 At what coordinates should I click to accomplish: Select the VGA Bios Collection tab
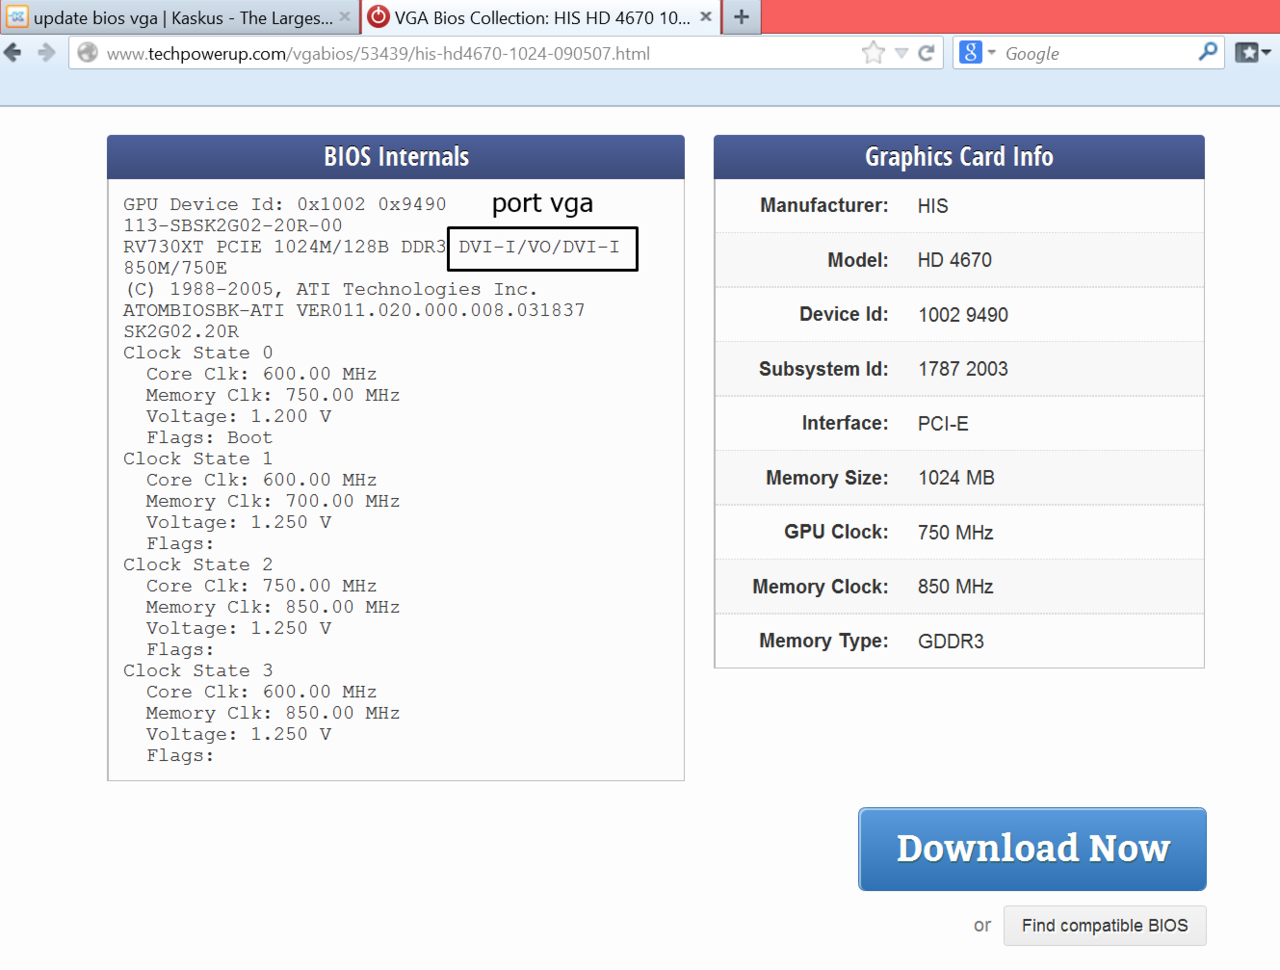click(540, 17)
